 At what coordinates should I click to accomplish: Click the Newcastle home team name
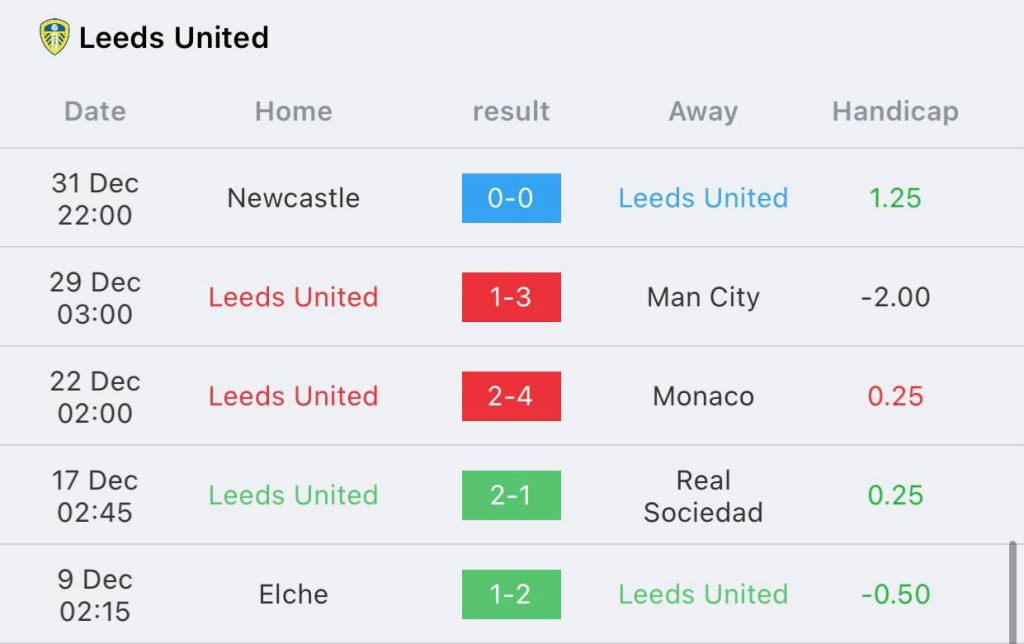coord(293,198)
